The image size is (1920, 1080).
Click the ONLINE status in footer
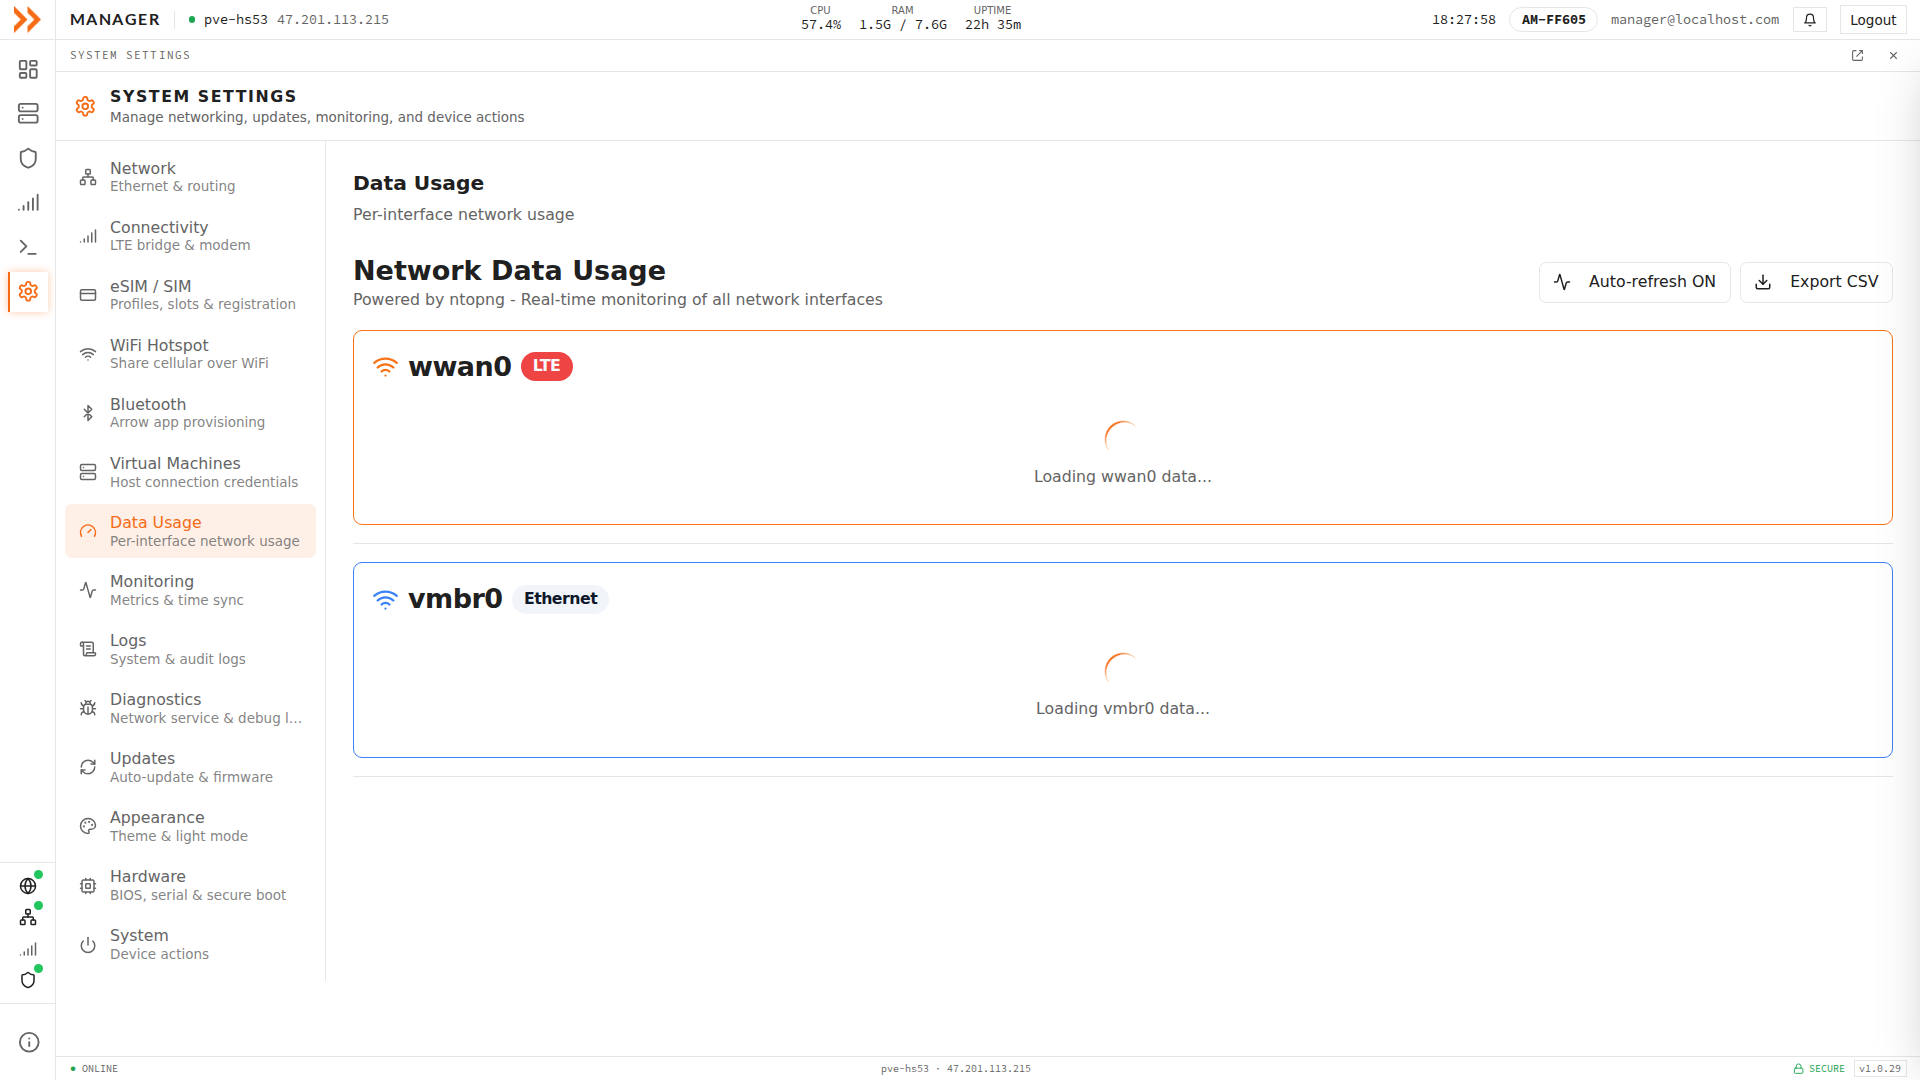(x=94, y=1069)
